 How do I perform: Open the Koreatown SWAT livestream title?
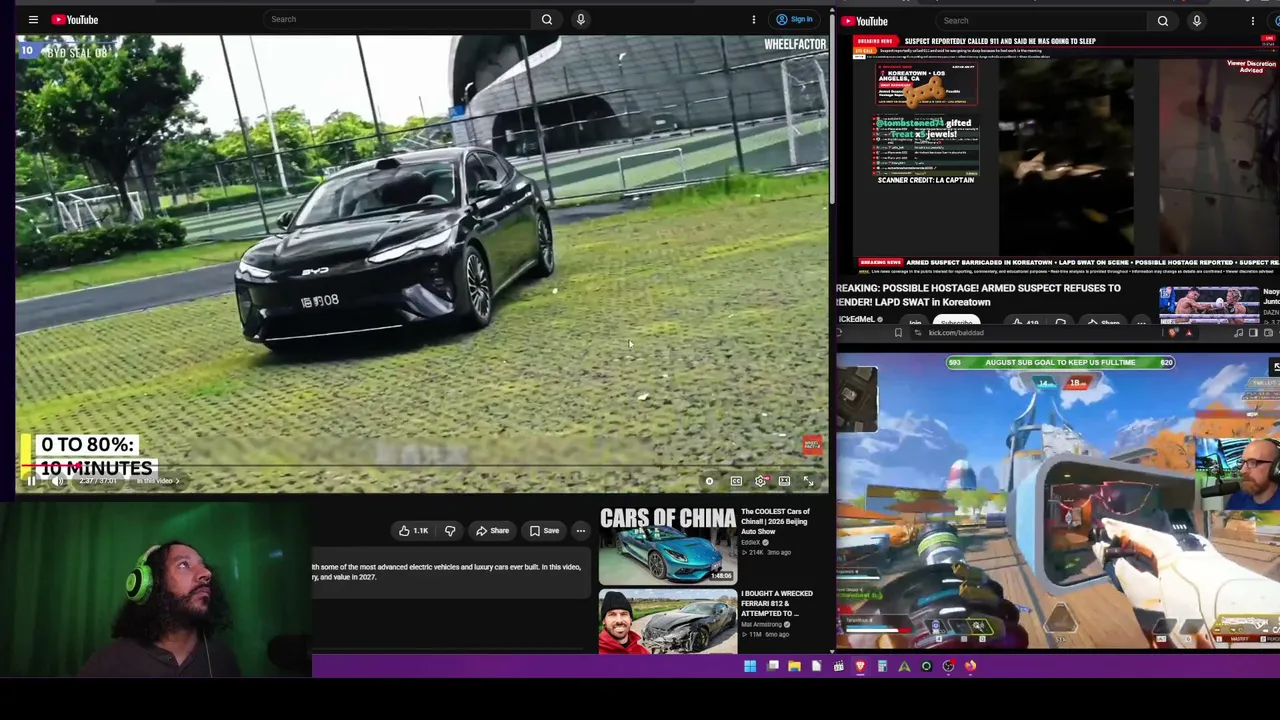978,295
